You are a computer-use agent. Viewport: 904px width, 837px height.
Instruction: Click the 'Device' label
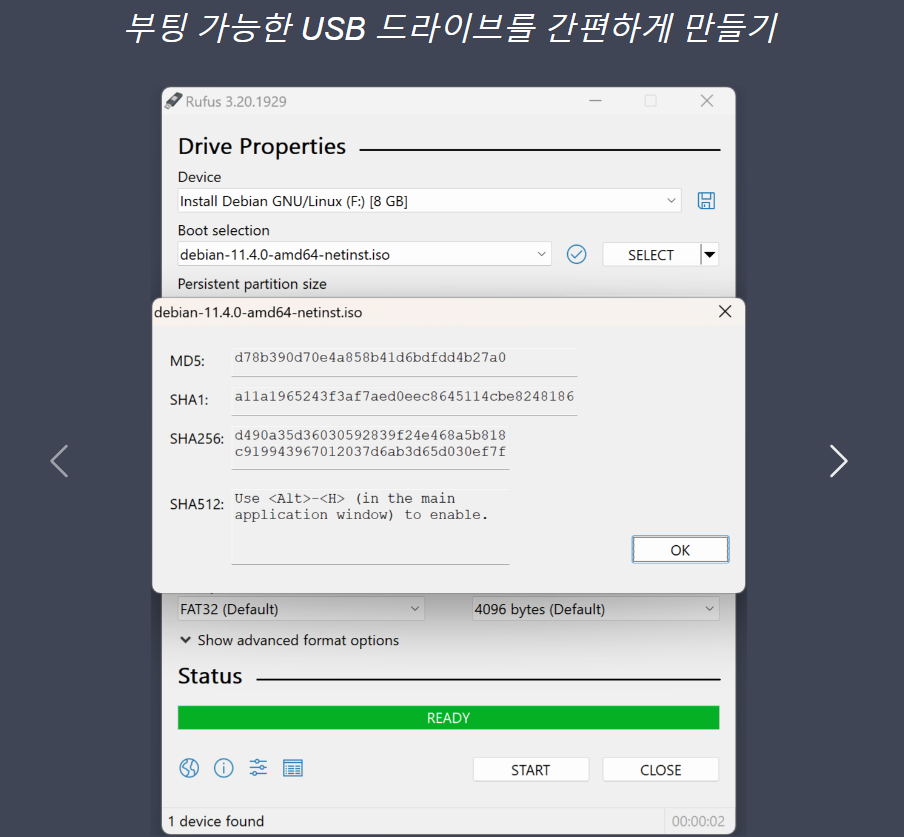pos(199,177)
